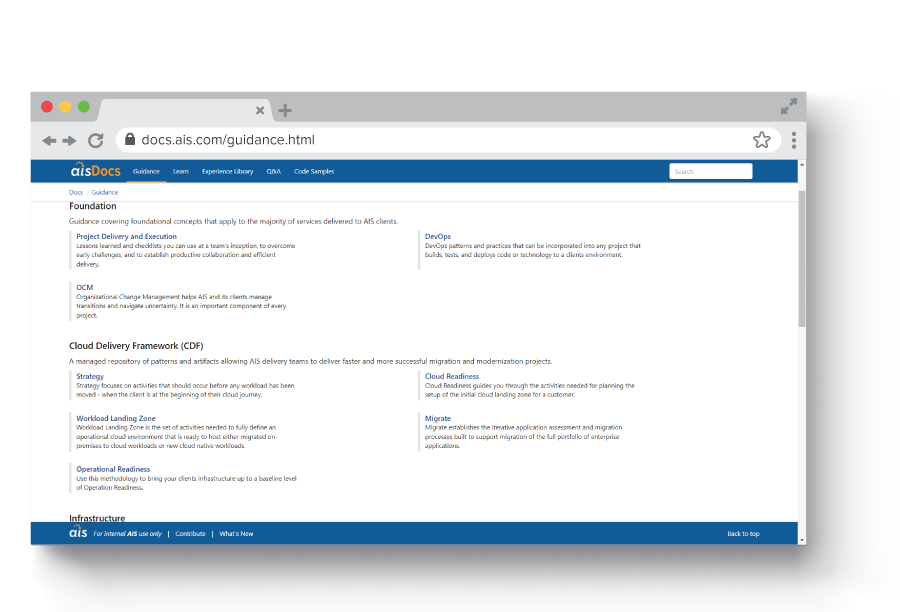
Task: Open the Operational Readiness link
Action: [x=113, y=470]
